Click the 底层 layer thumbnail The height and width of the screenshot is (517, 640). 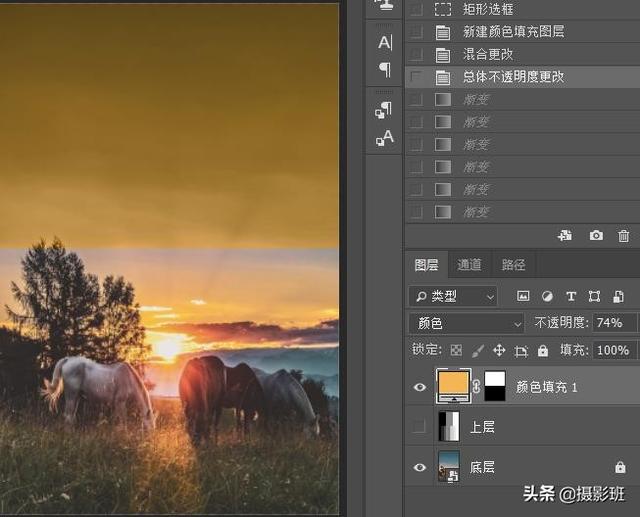pyautogui.click(x=449, y=466)
